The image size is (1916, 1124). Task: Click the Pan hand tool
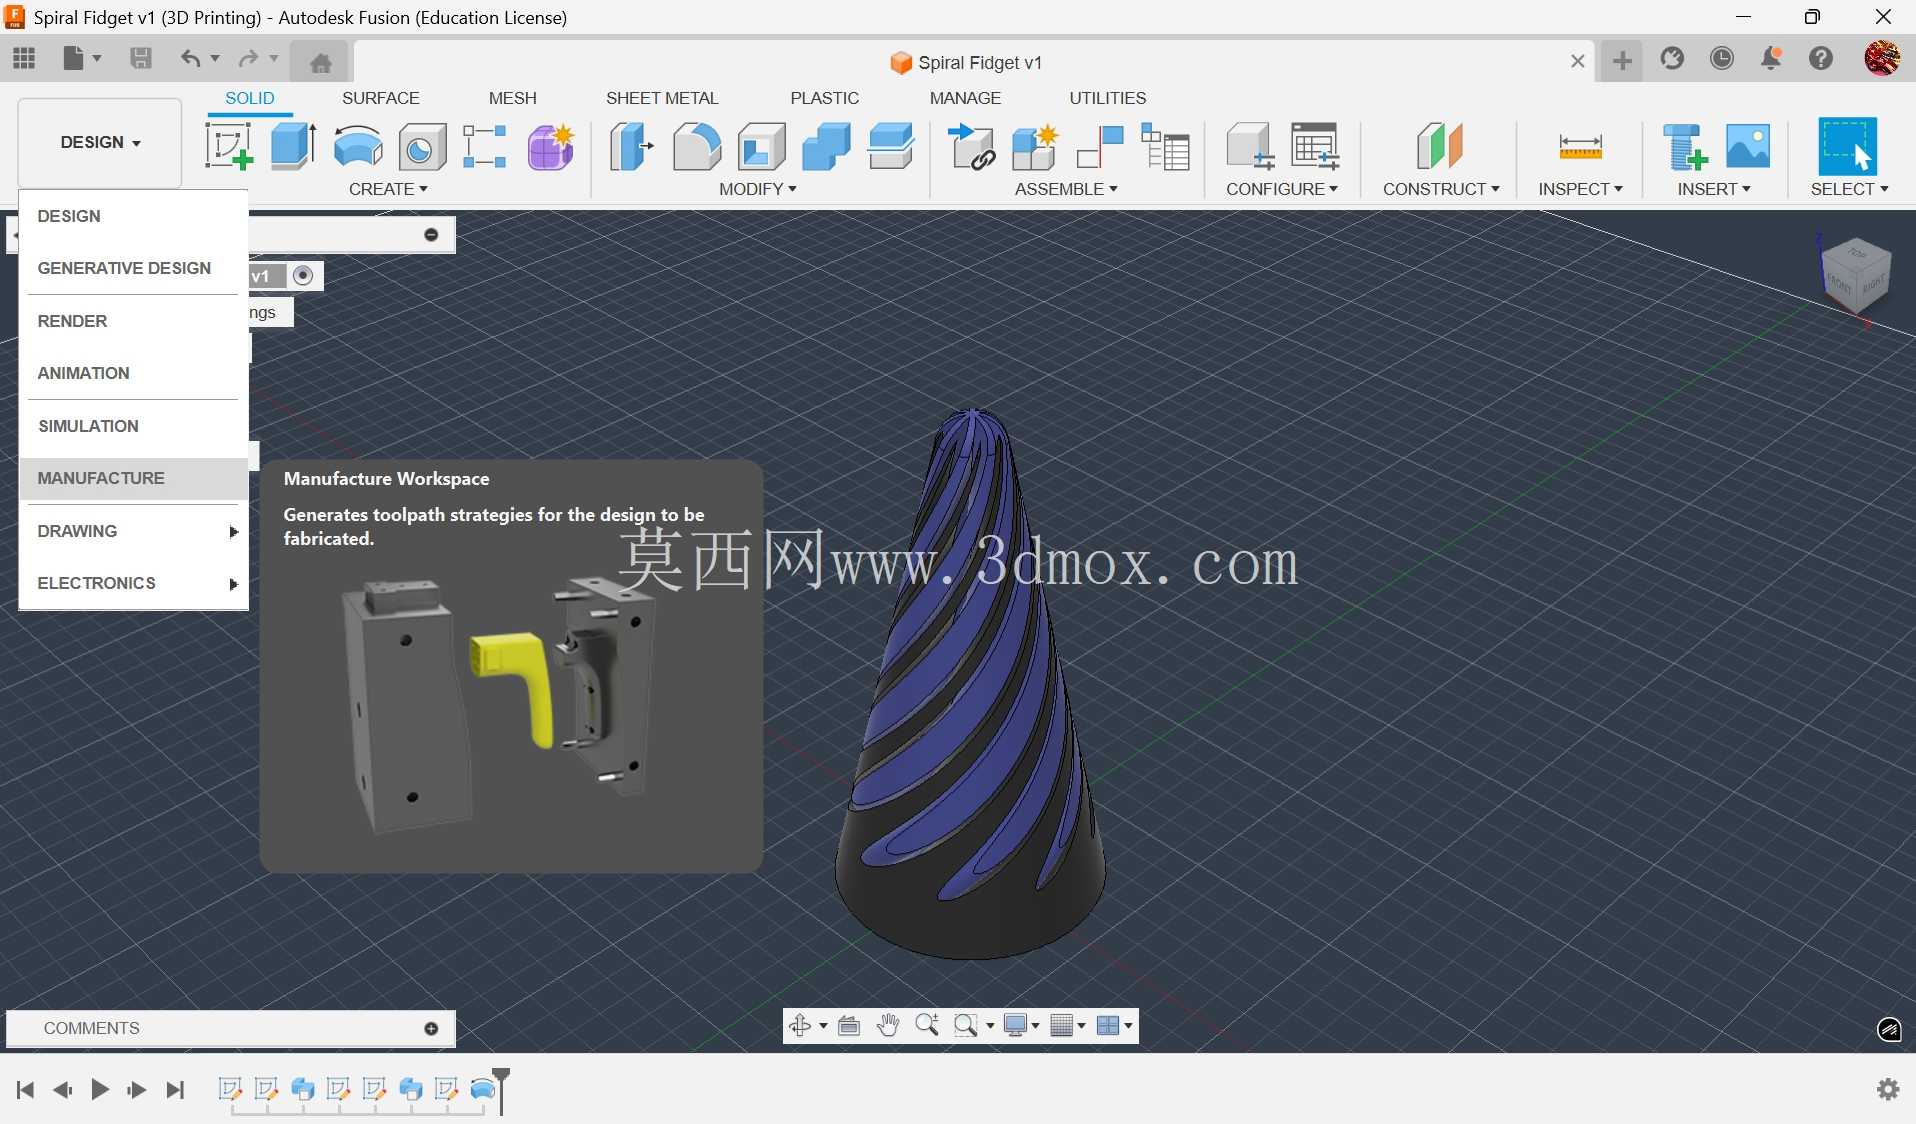887,1025
